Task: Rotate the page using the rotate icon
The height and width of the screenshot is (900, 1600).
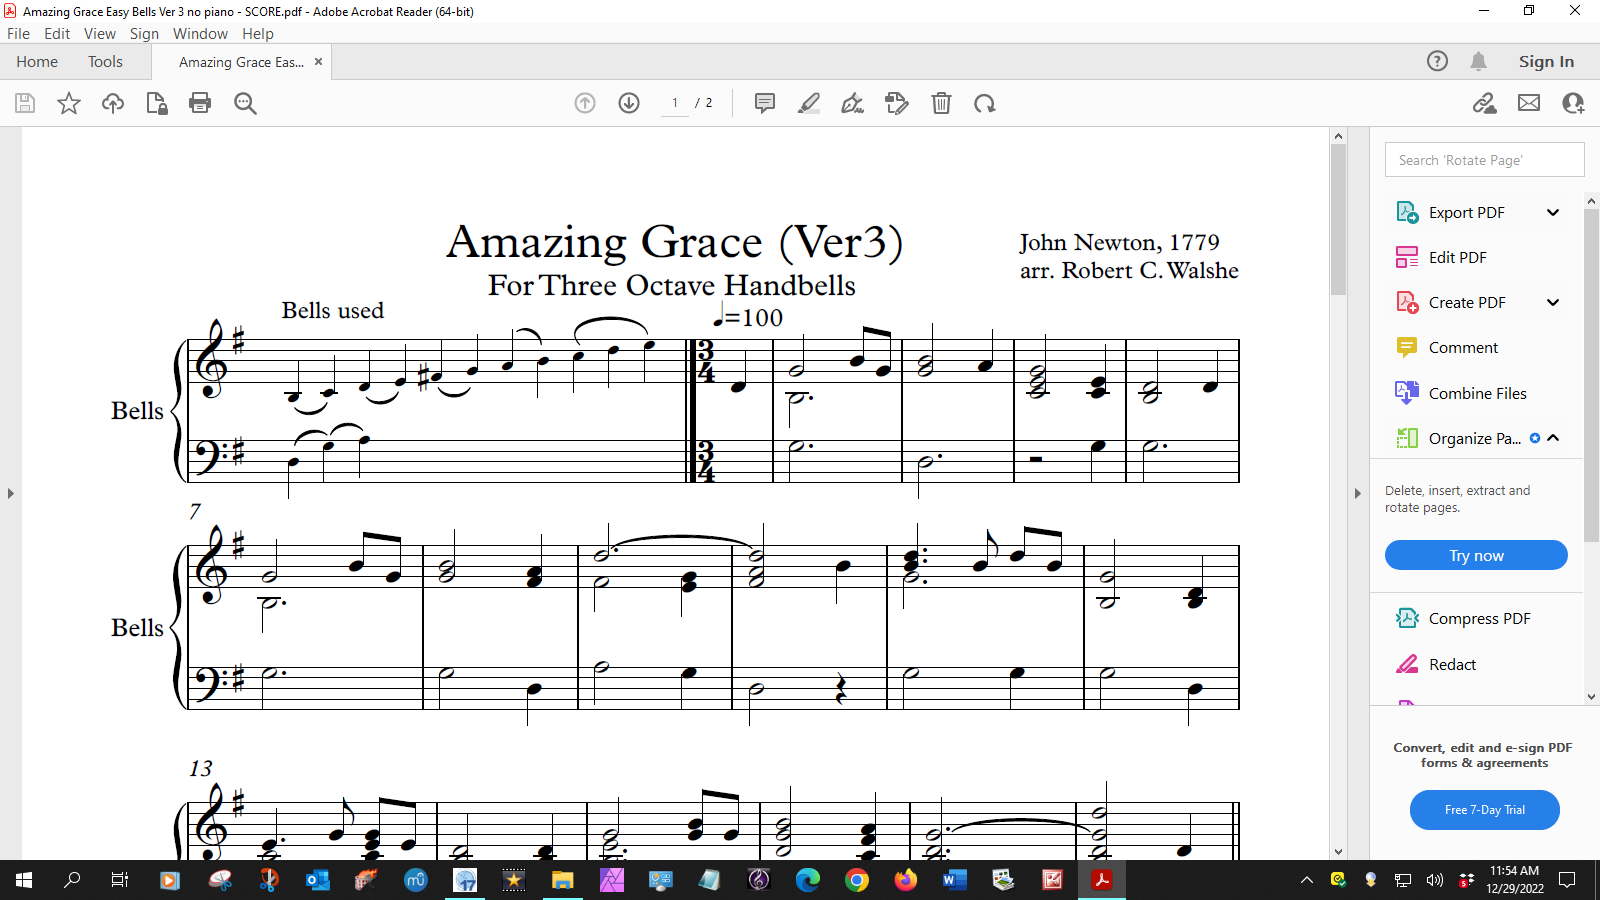Action: pyautogui.click(x=985, y=103)
